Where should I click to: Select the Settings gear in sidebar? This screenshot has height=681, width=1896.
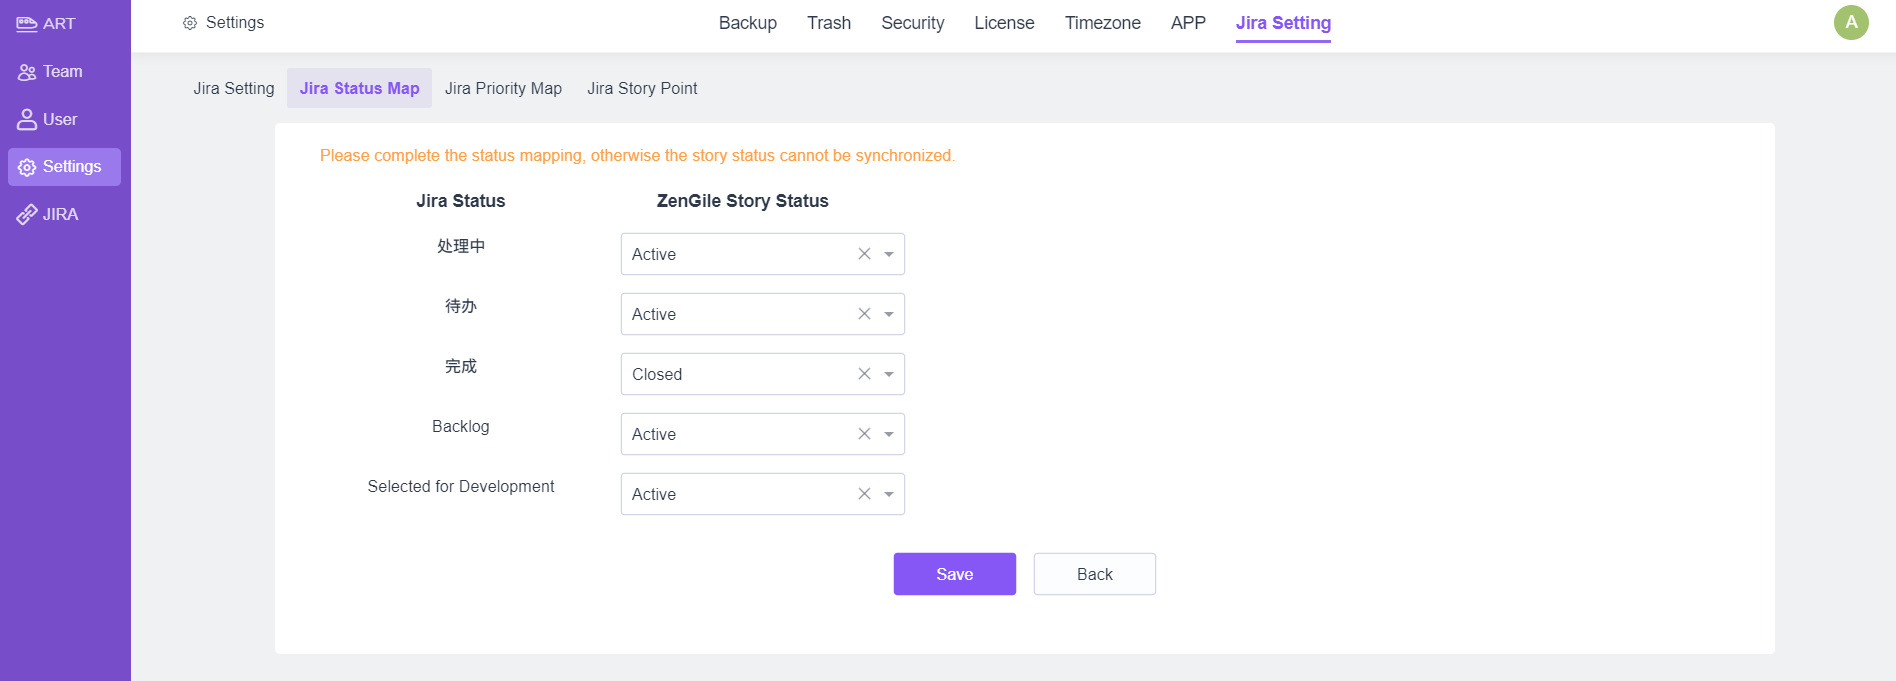(27, 167)
